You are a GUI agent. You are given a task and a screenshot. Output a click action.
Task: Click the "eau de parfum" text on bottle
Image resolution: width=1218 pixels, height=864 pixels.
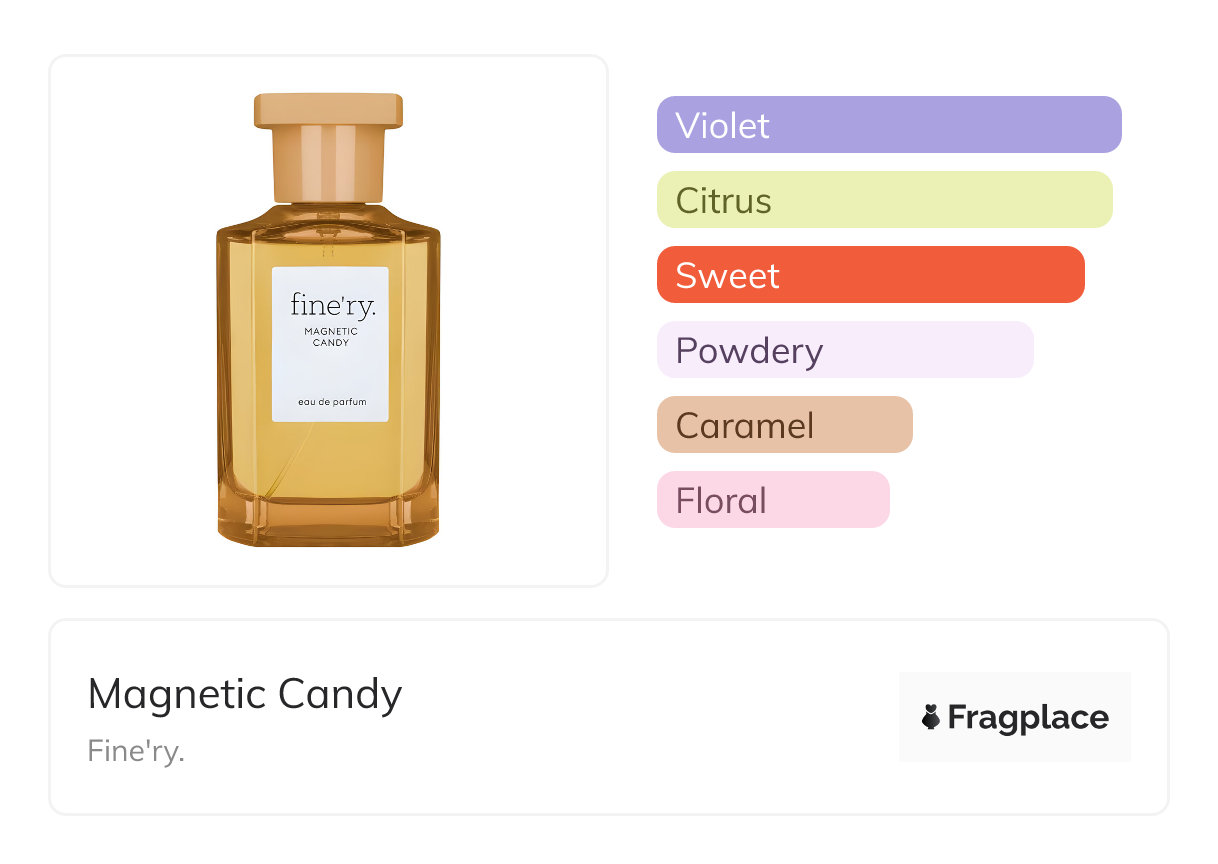[332, 402]
